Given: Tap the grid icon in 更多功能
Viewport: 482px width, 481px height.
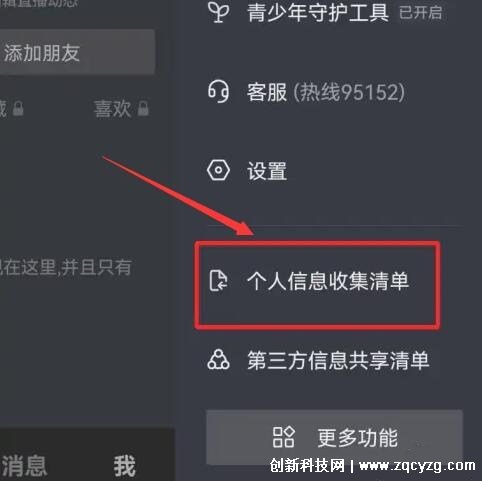Looking at the screenshot, I should (284, 437).
